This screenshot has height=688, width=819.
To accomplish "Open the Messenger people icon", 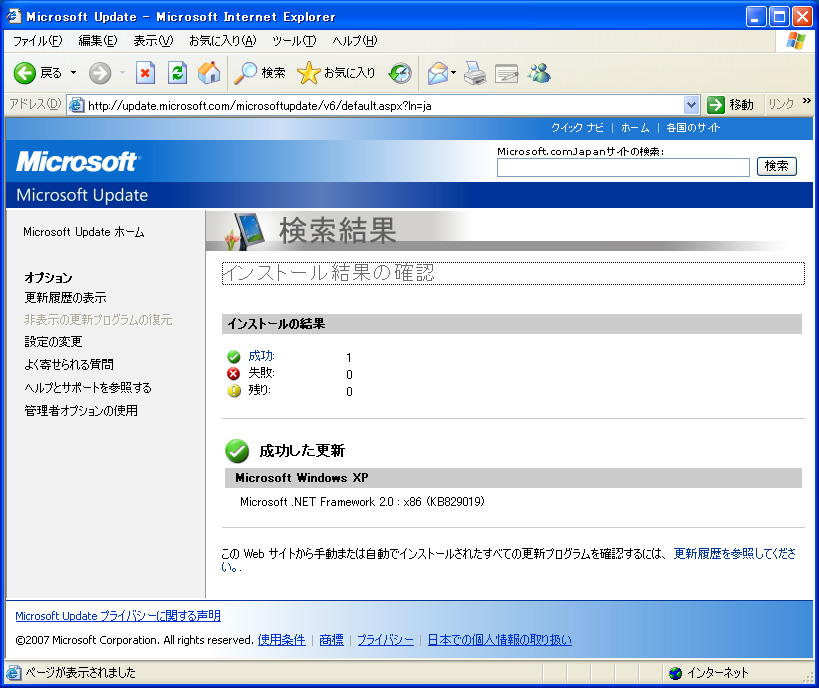I will coord(539,73).
